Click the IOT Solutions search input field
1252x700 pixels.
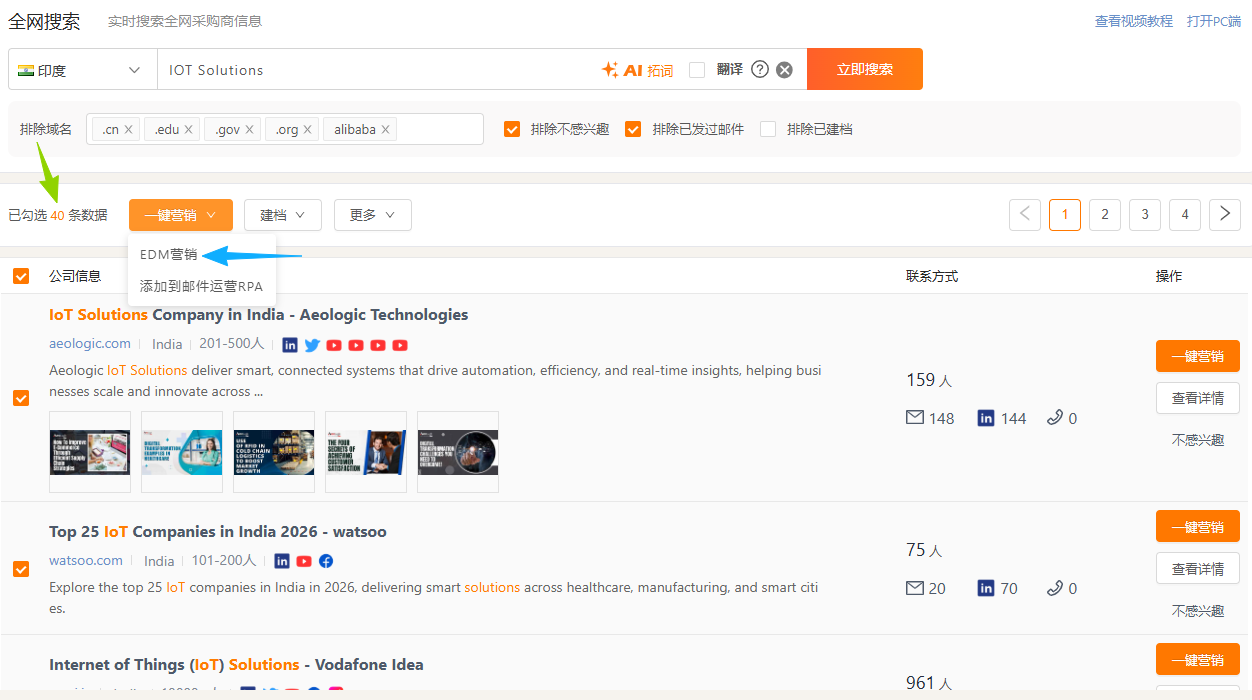pos(380,70)
